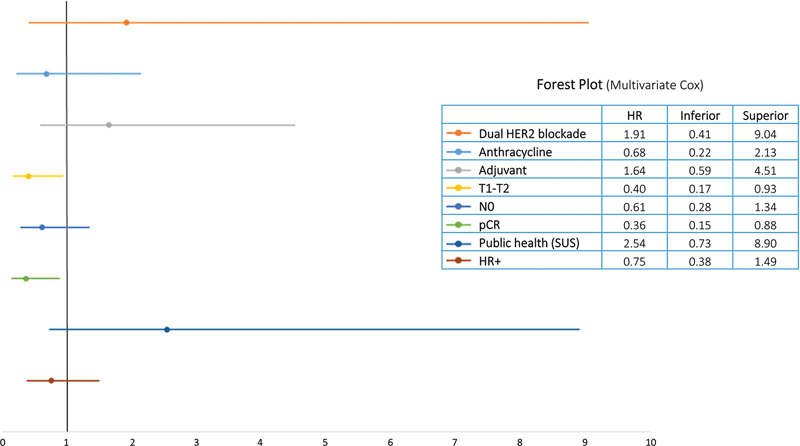Click the green pCR point on the plot

pos(26,278)
